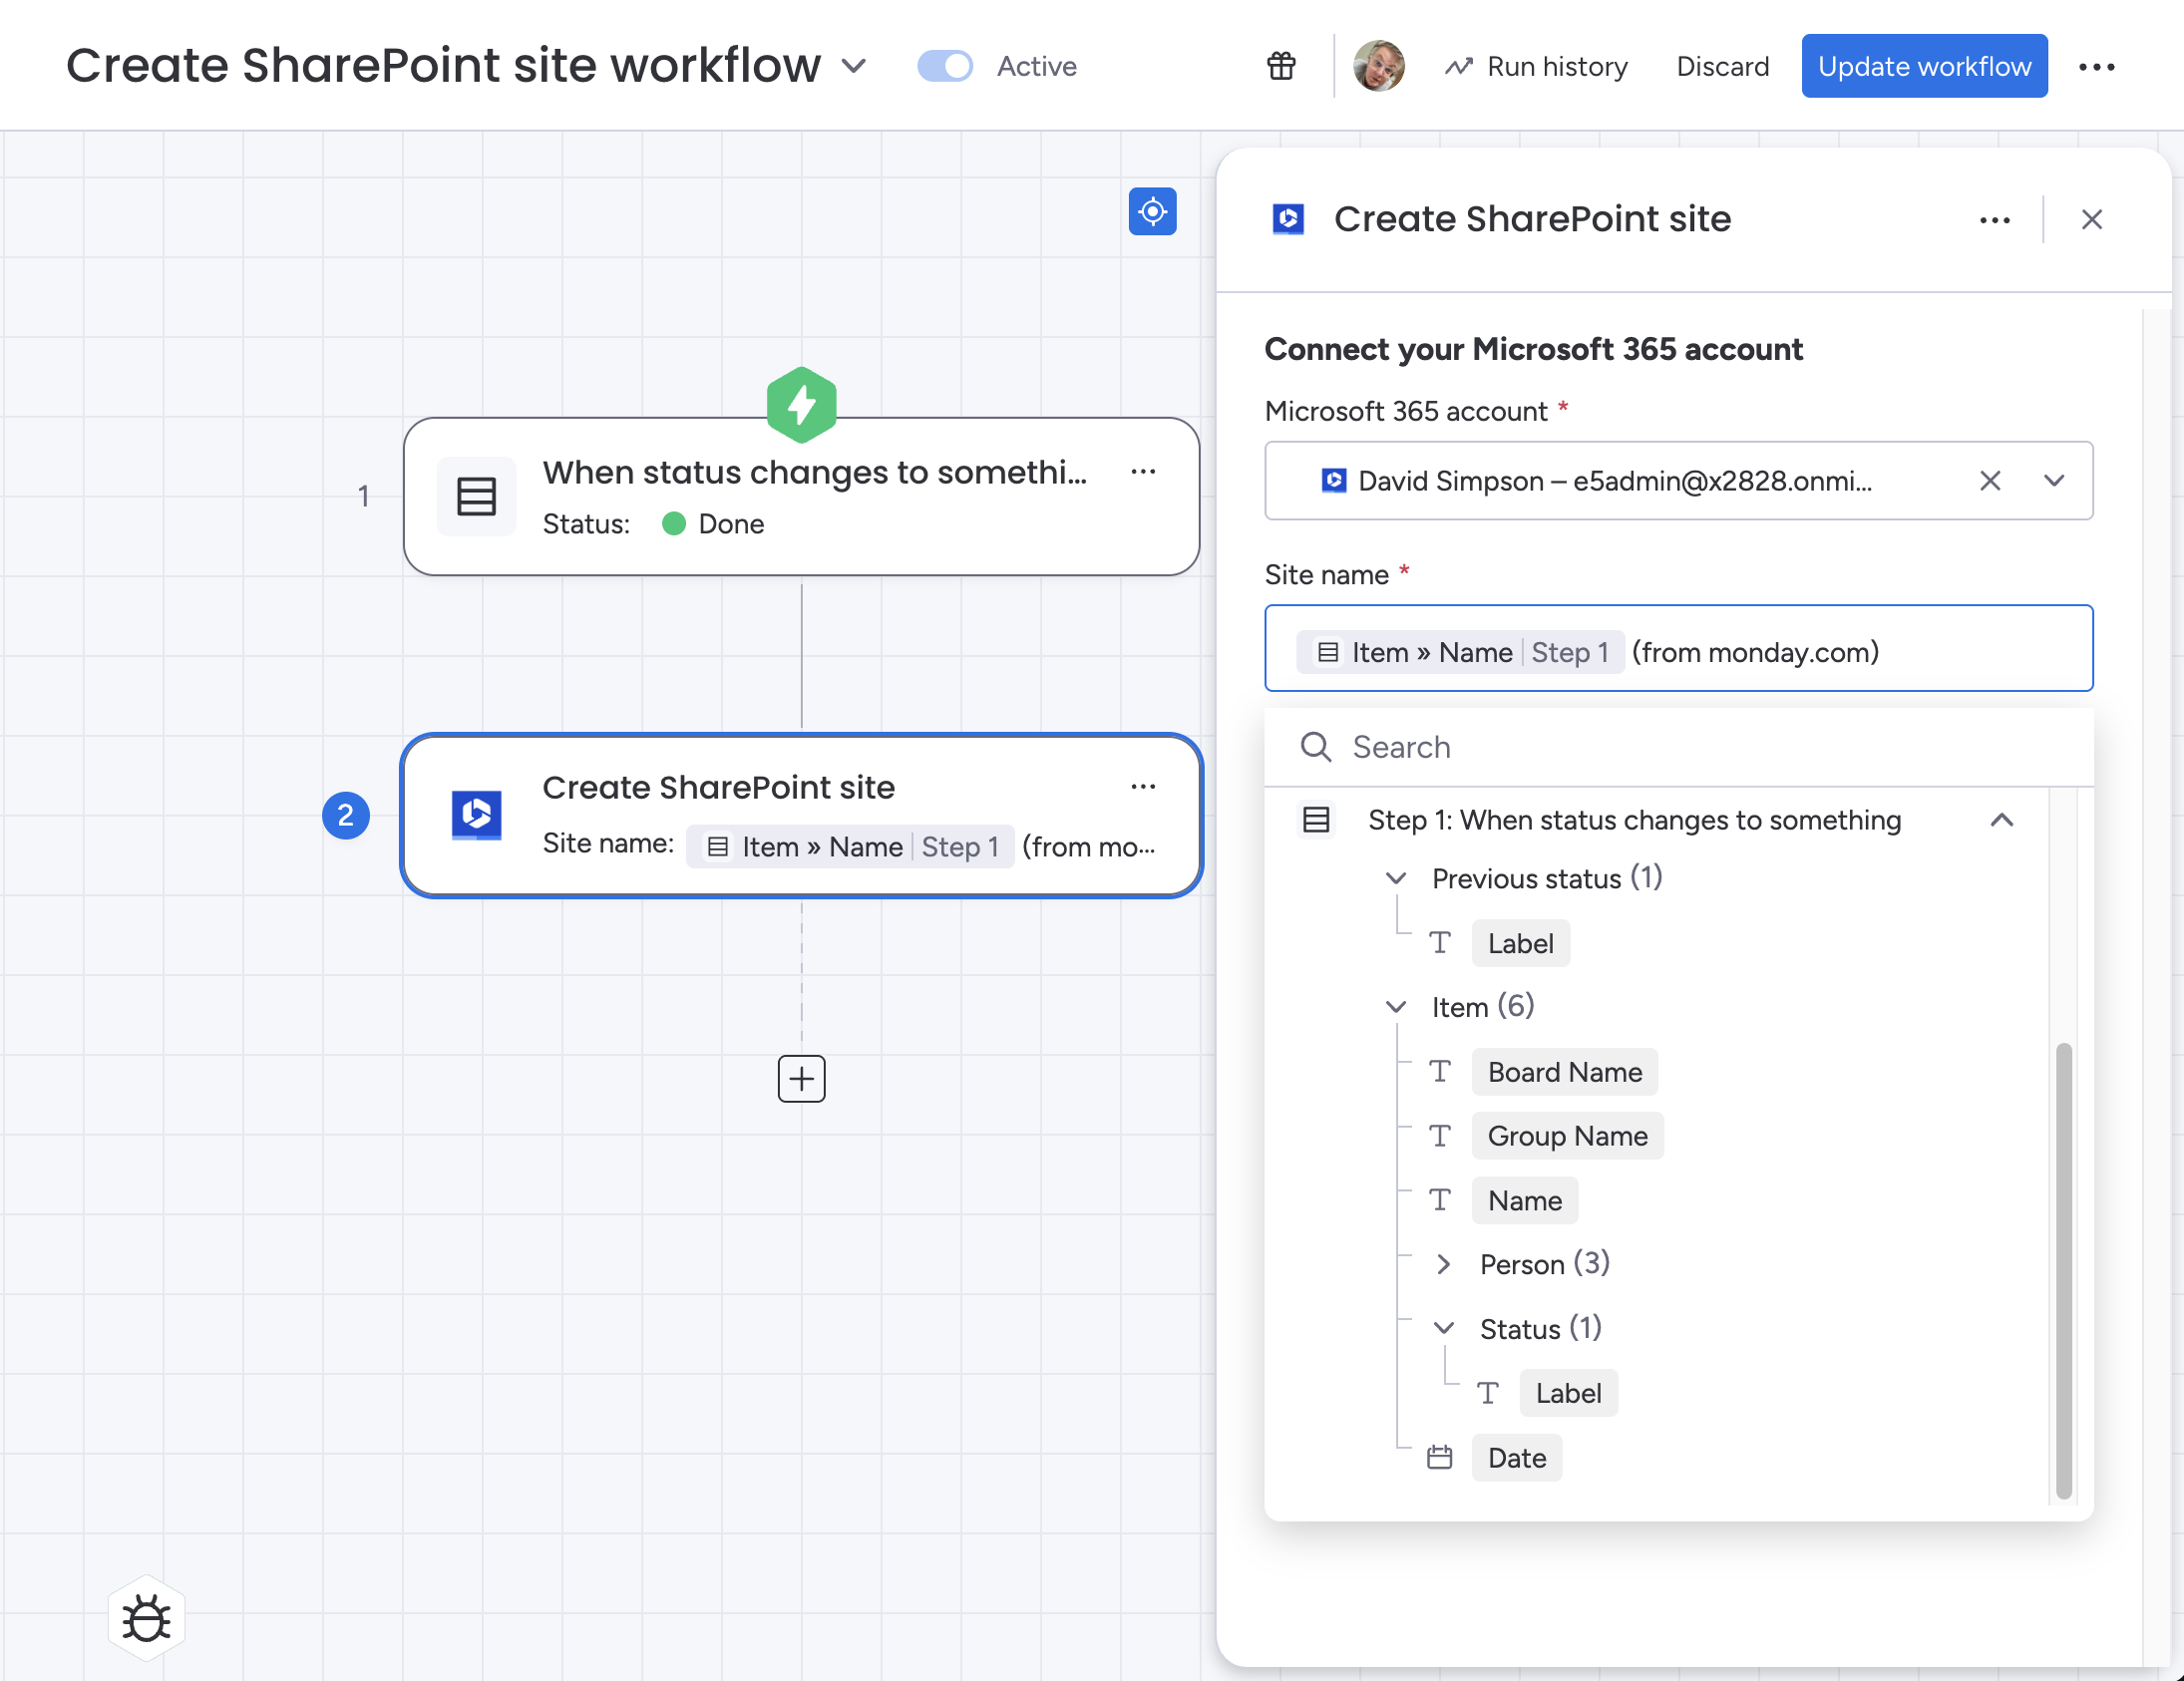Open panel header three-dot options
The width and height of the screenshot is (2184, 1681).
coord(1994,220)
